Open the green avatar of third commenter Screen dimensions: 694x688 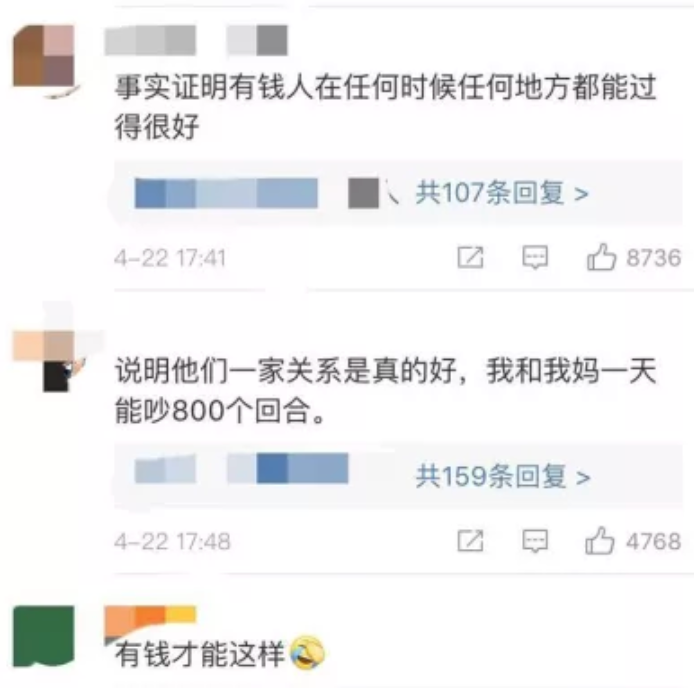tap(44, 636)
